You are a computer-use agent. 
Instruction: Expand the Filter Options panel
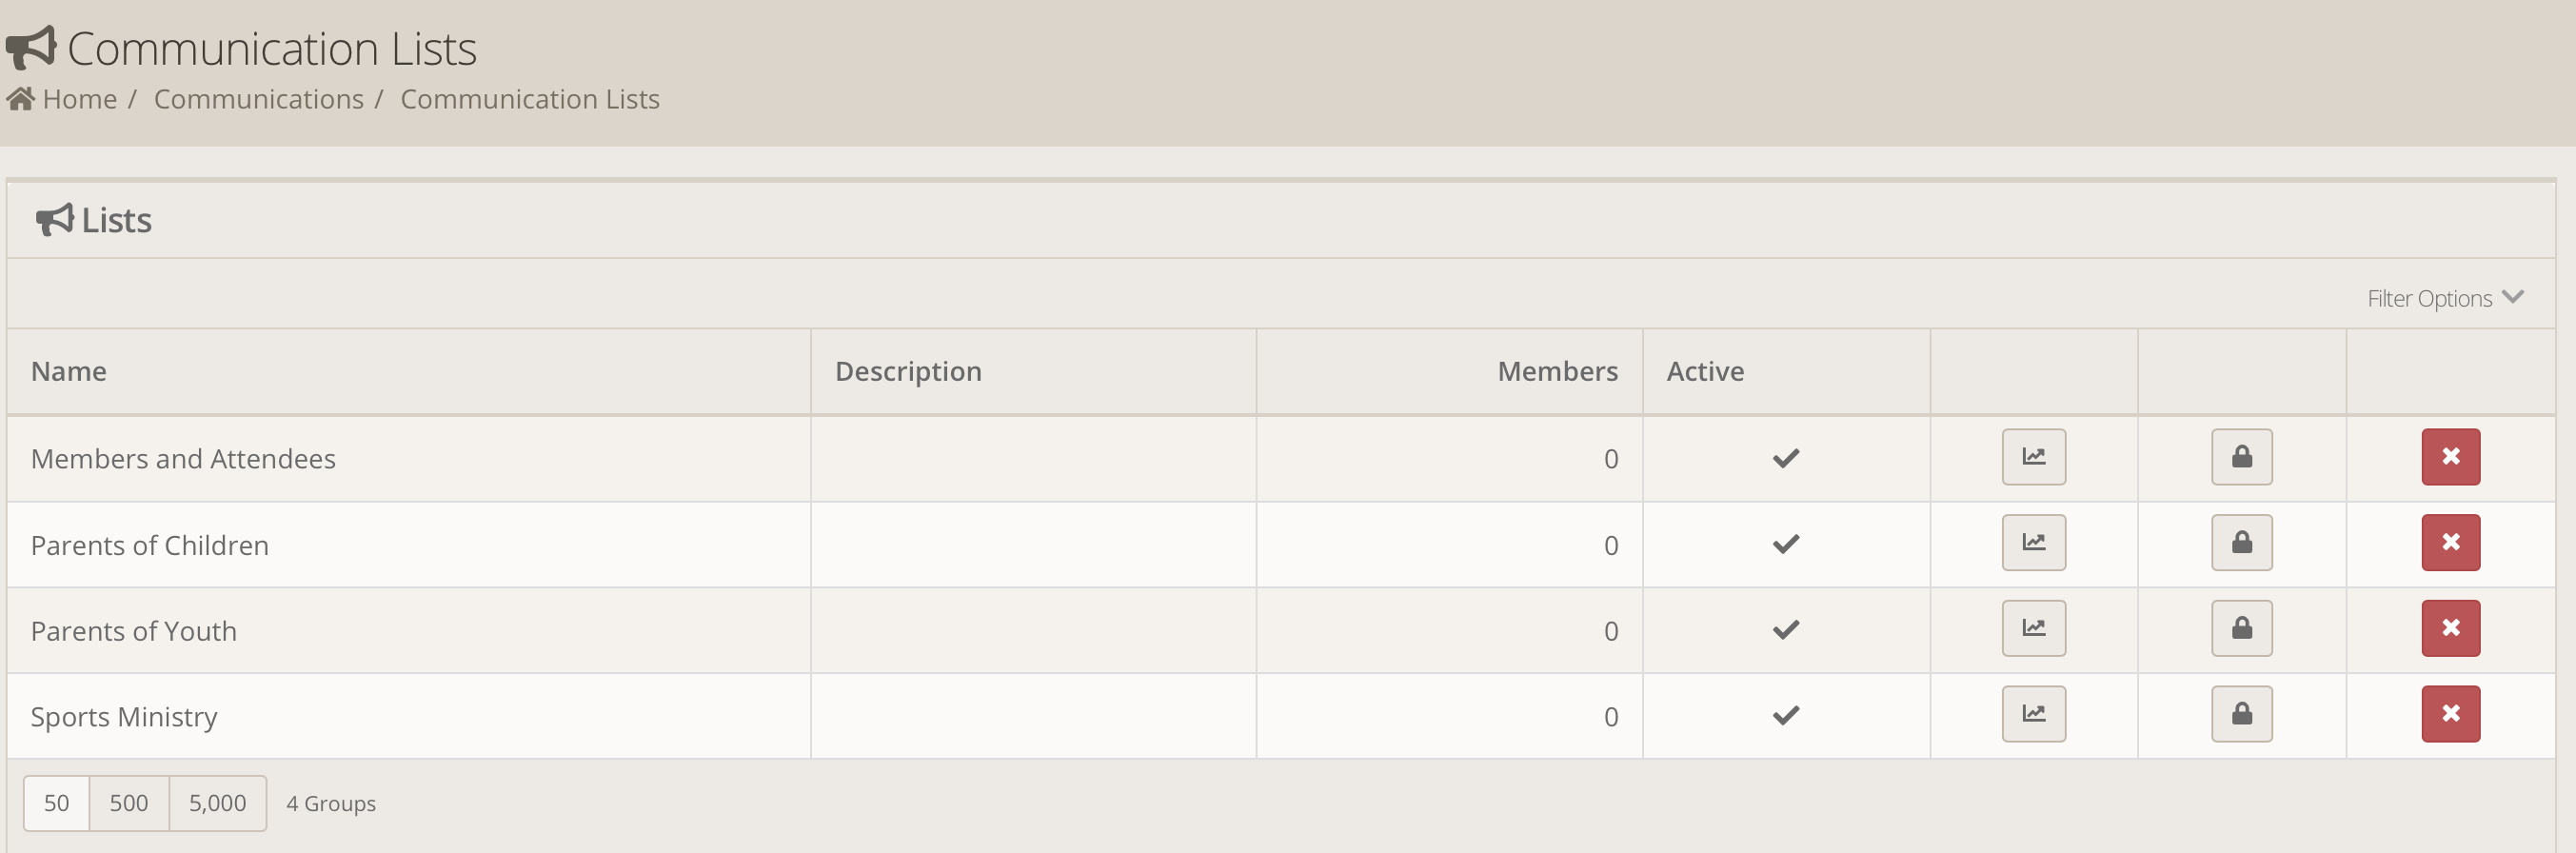[2429, 299]
